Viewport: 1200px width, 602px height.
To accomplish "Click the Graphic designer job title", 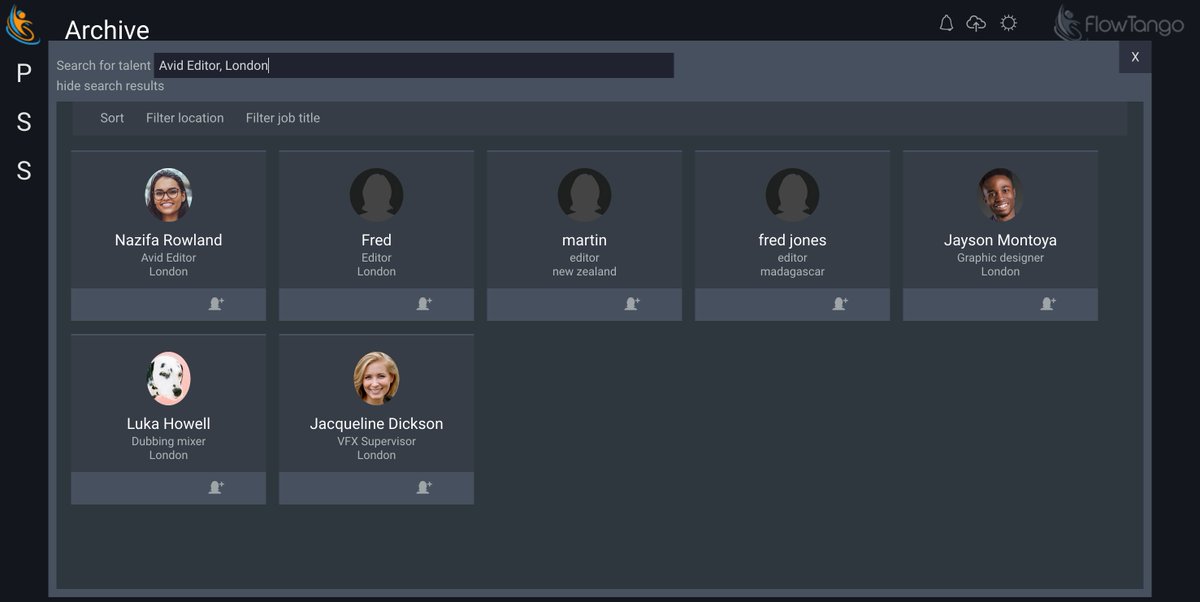I will click(x=1000, y=258).
